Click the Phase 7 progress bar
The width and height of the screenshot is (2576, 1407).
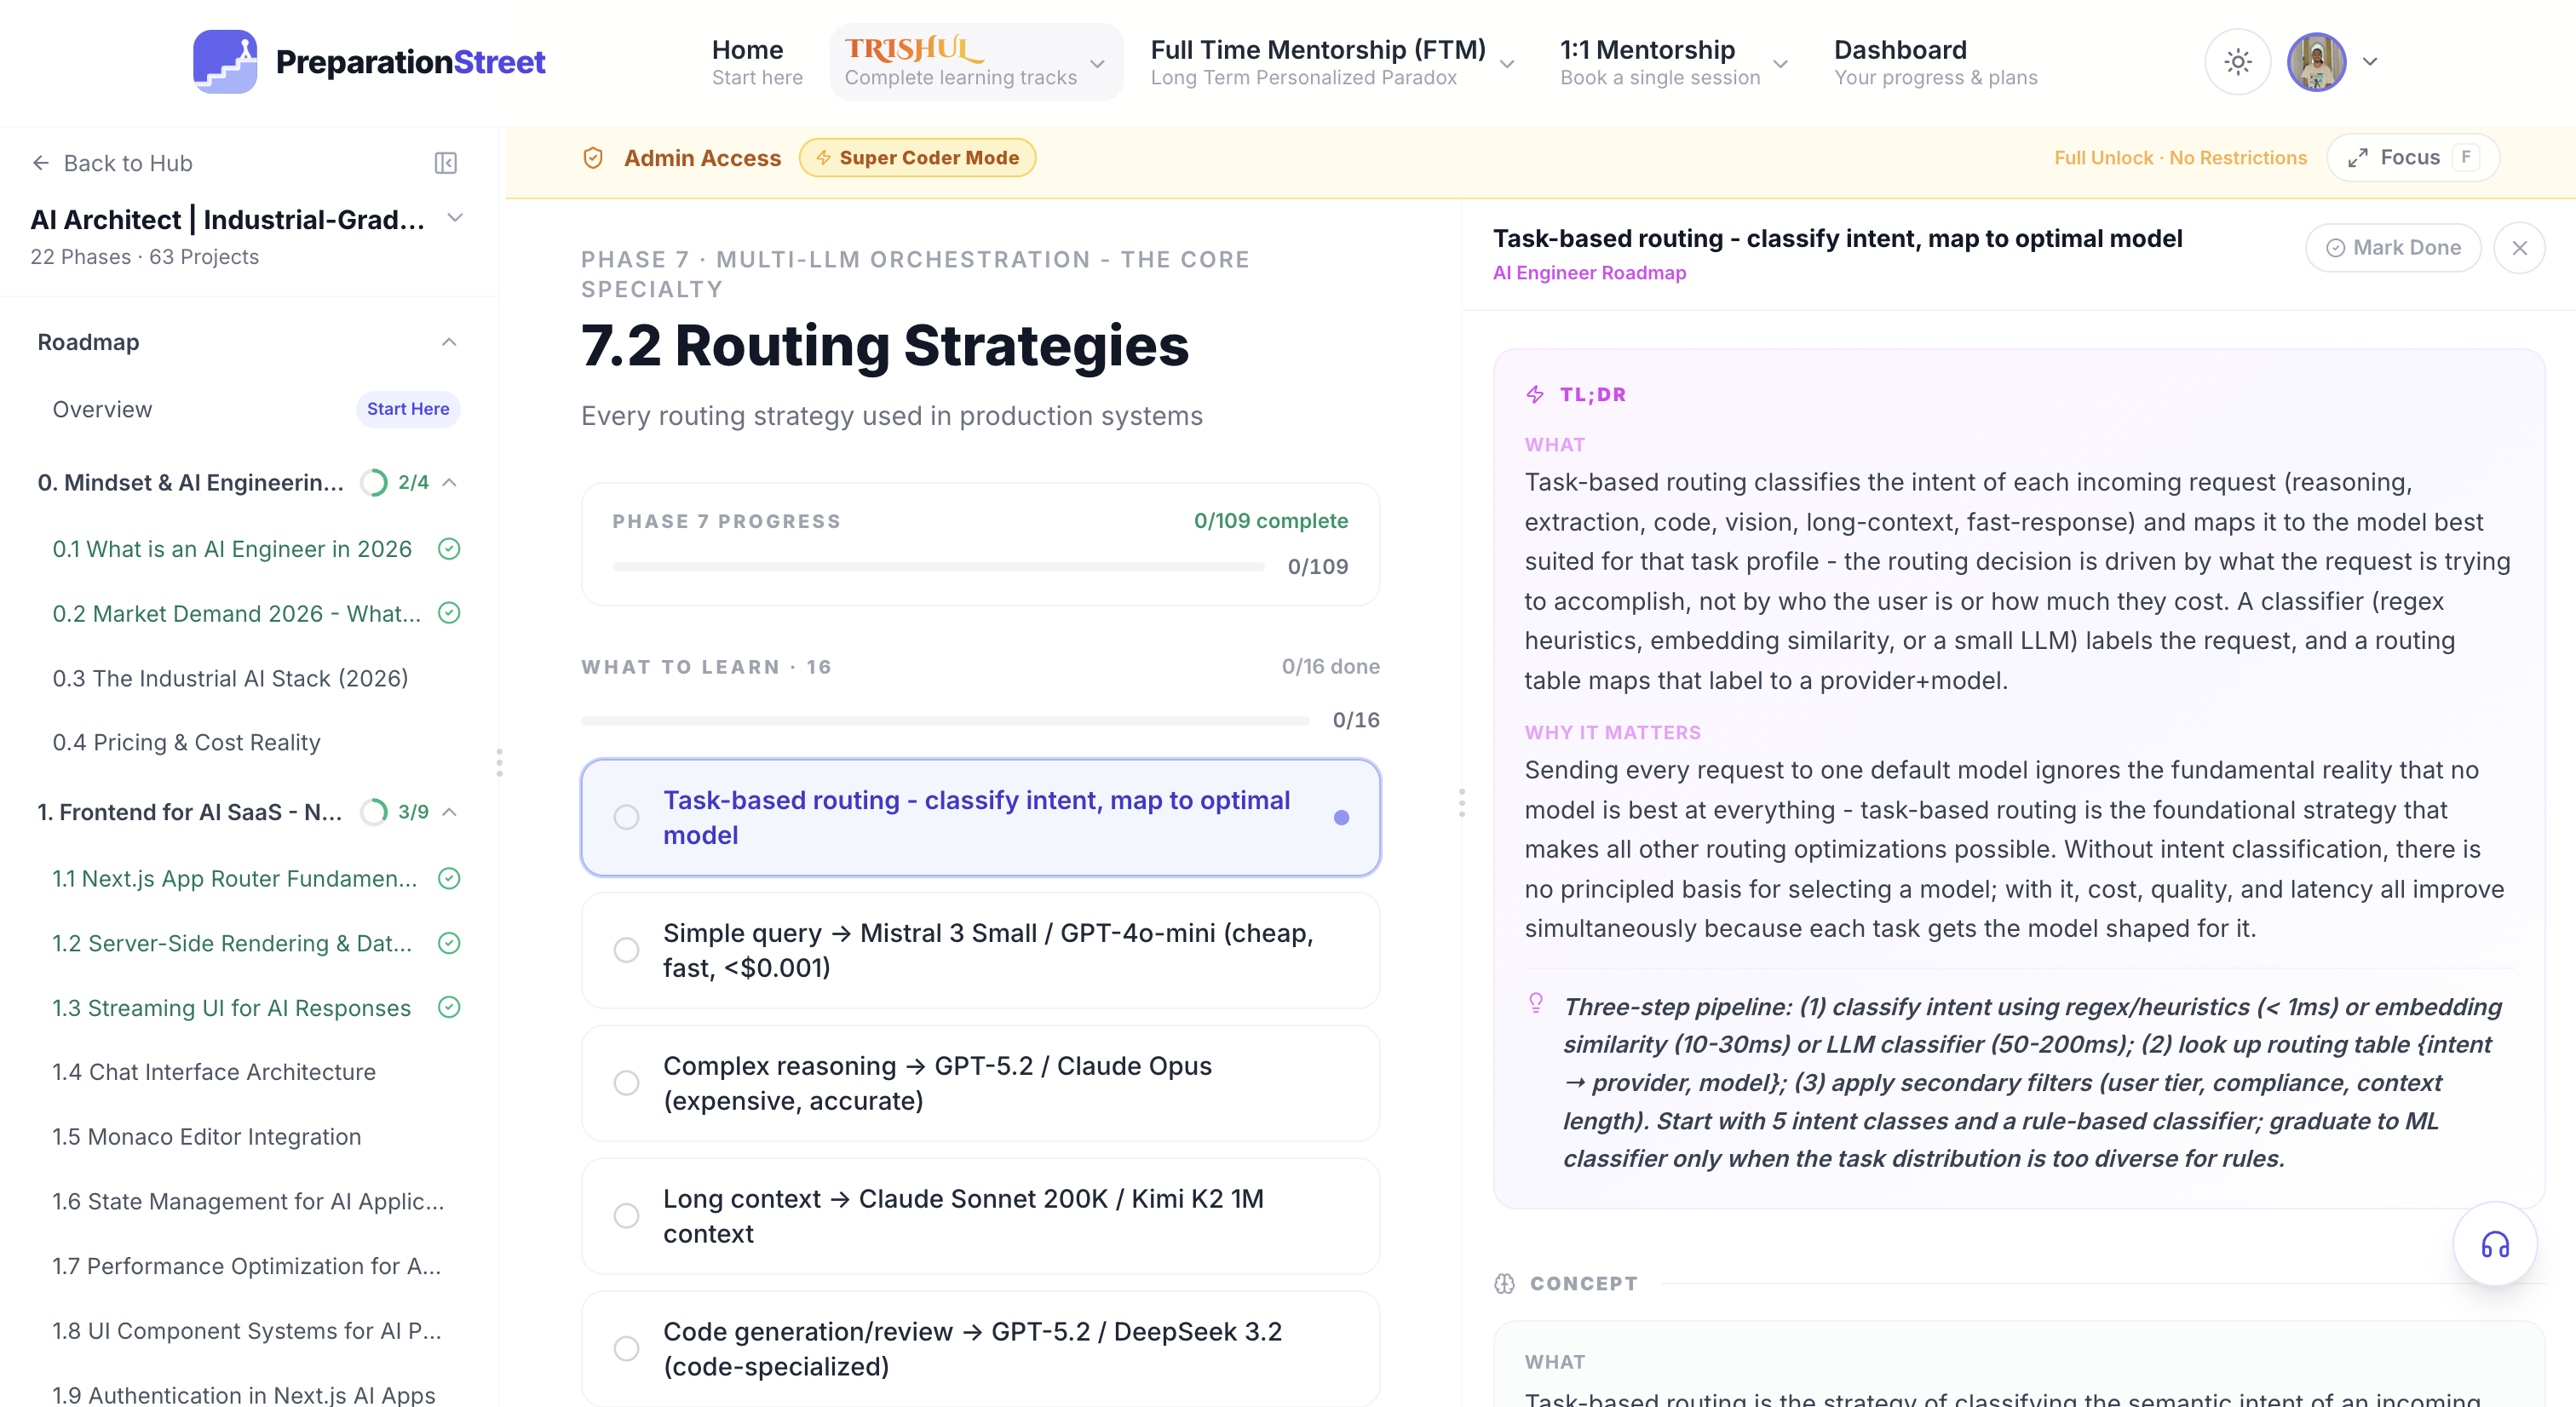point(938,567)
